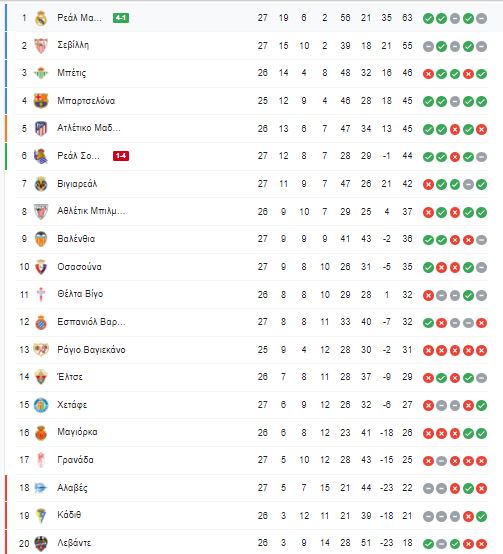Image resolution: width=503 pixels, height=554 pixels.
Task: Select the Μαγιόρκα table row
Action: (x=252, y=432)
